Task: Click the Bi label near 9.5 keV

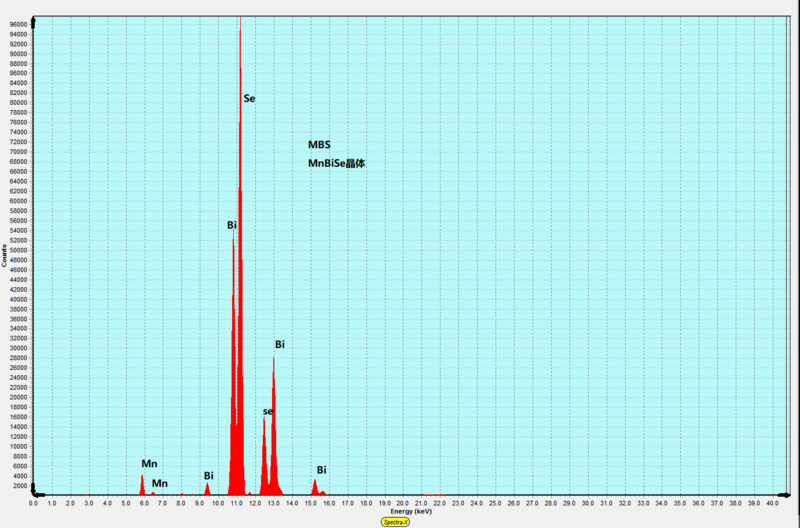Action: (x=208, y=476)
